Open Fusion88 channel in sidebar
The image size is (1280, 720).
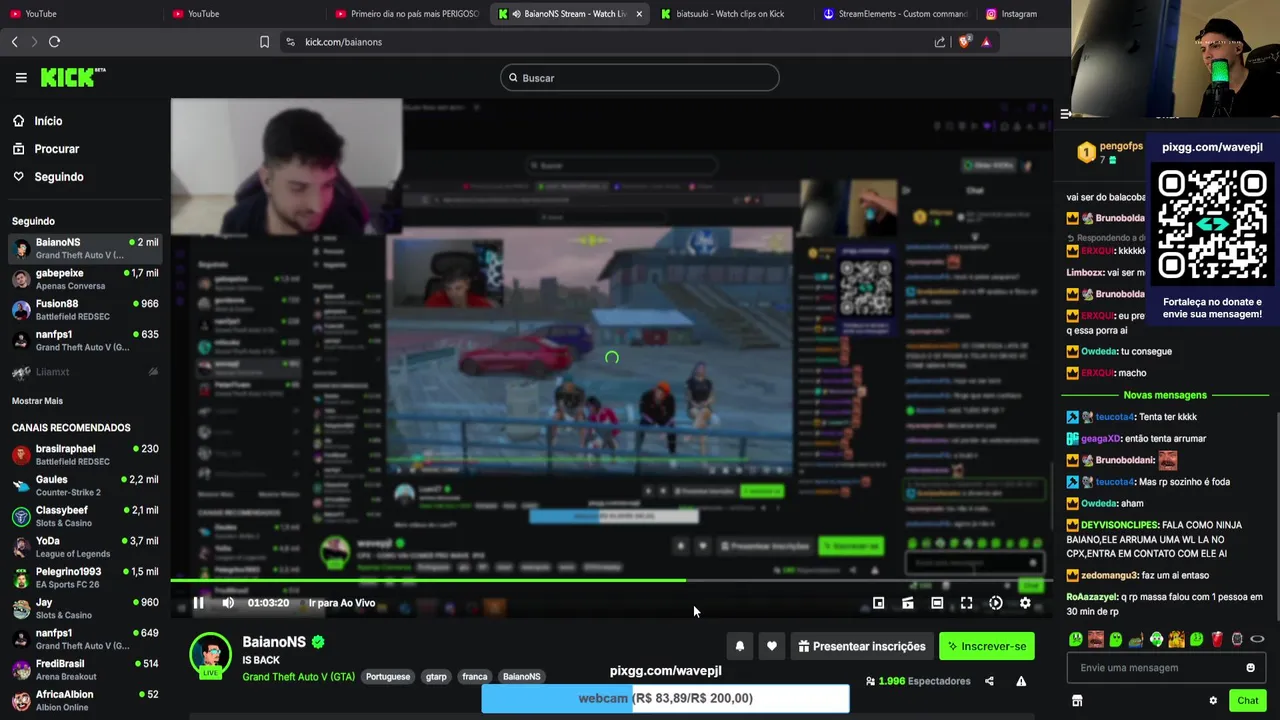[85, 310]
